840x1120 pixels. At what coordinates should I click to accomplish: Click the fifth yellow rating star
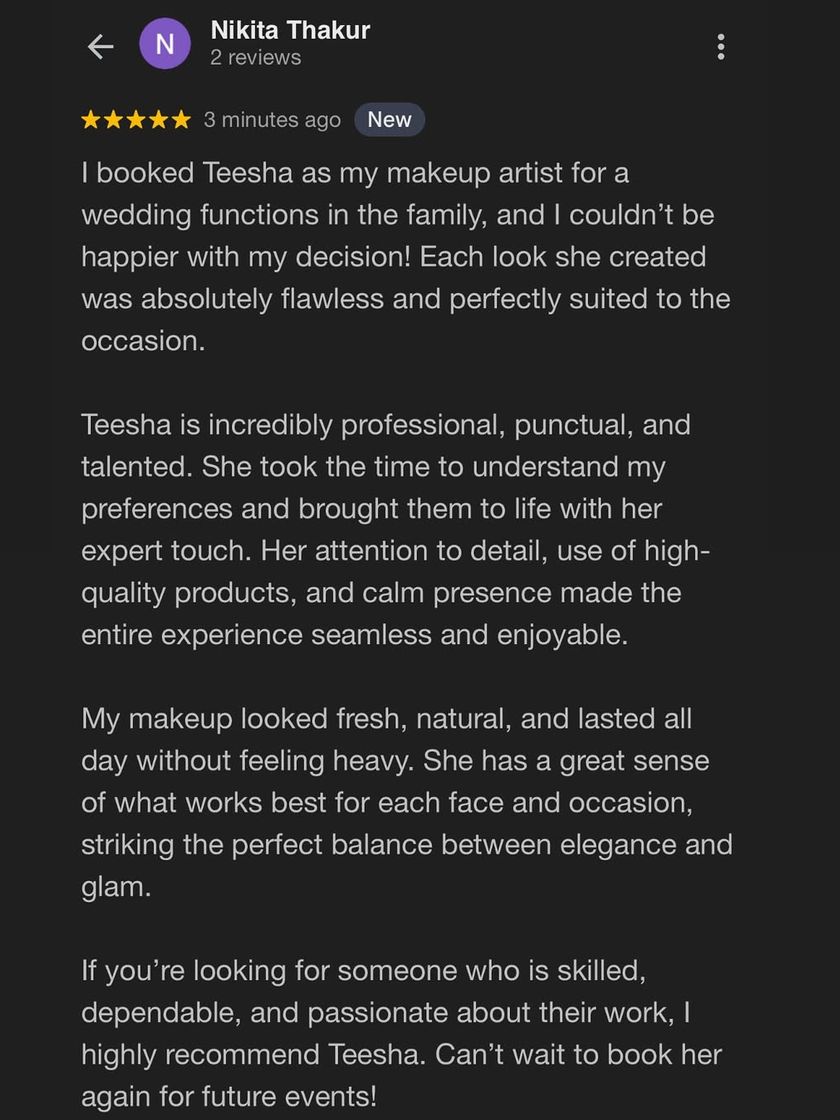pos(180,120)
